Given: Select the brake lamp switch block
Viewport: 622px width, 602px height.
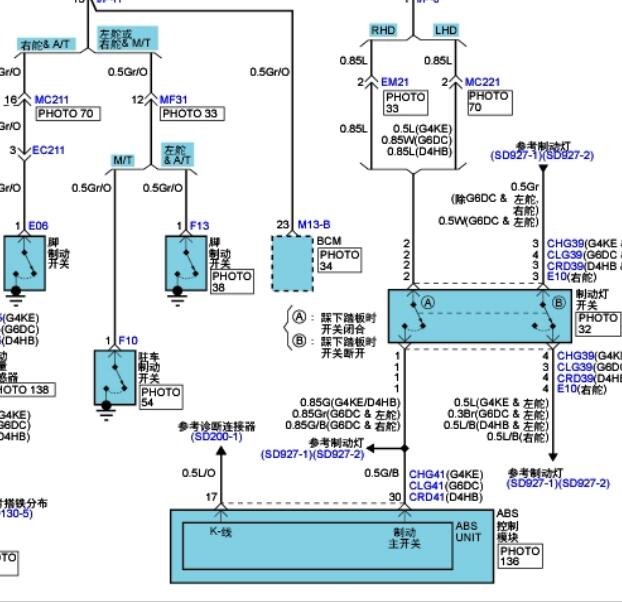Looking at the screenshot, I should [x=480, y=316].
